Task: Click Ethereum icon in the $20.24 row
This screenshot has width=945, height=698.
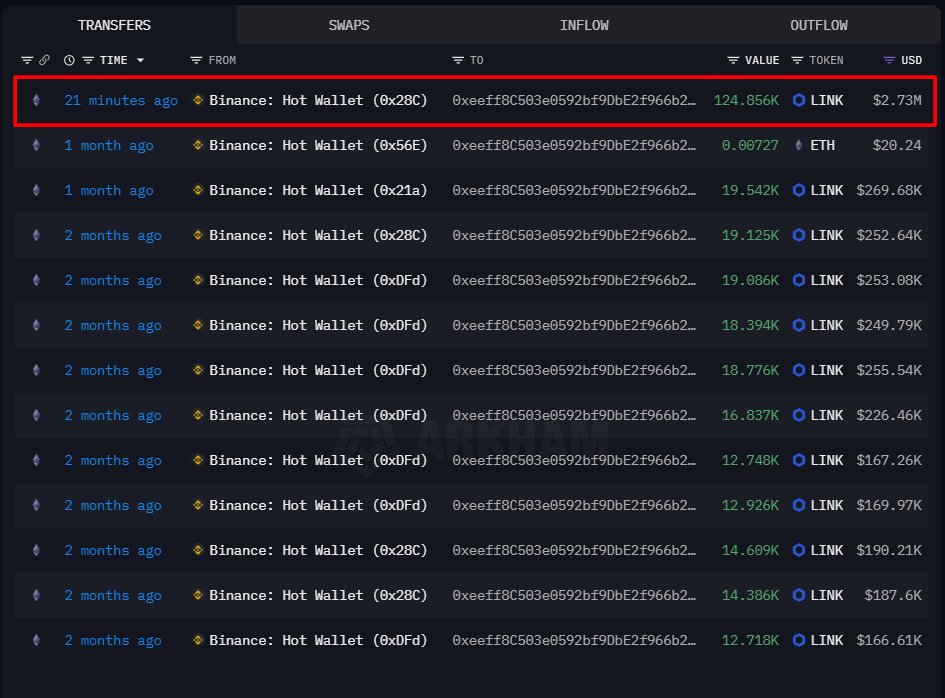Action: tap(36, 145)
